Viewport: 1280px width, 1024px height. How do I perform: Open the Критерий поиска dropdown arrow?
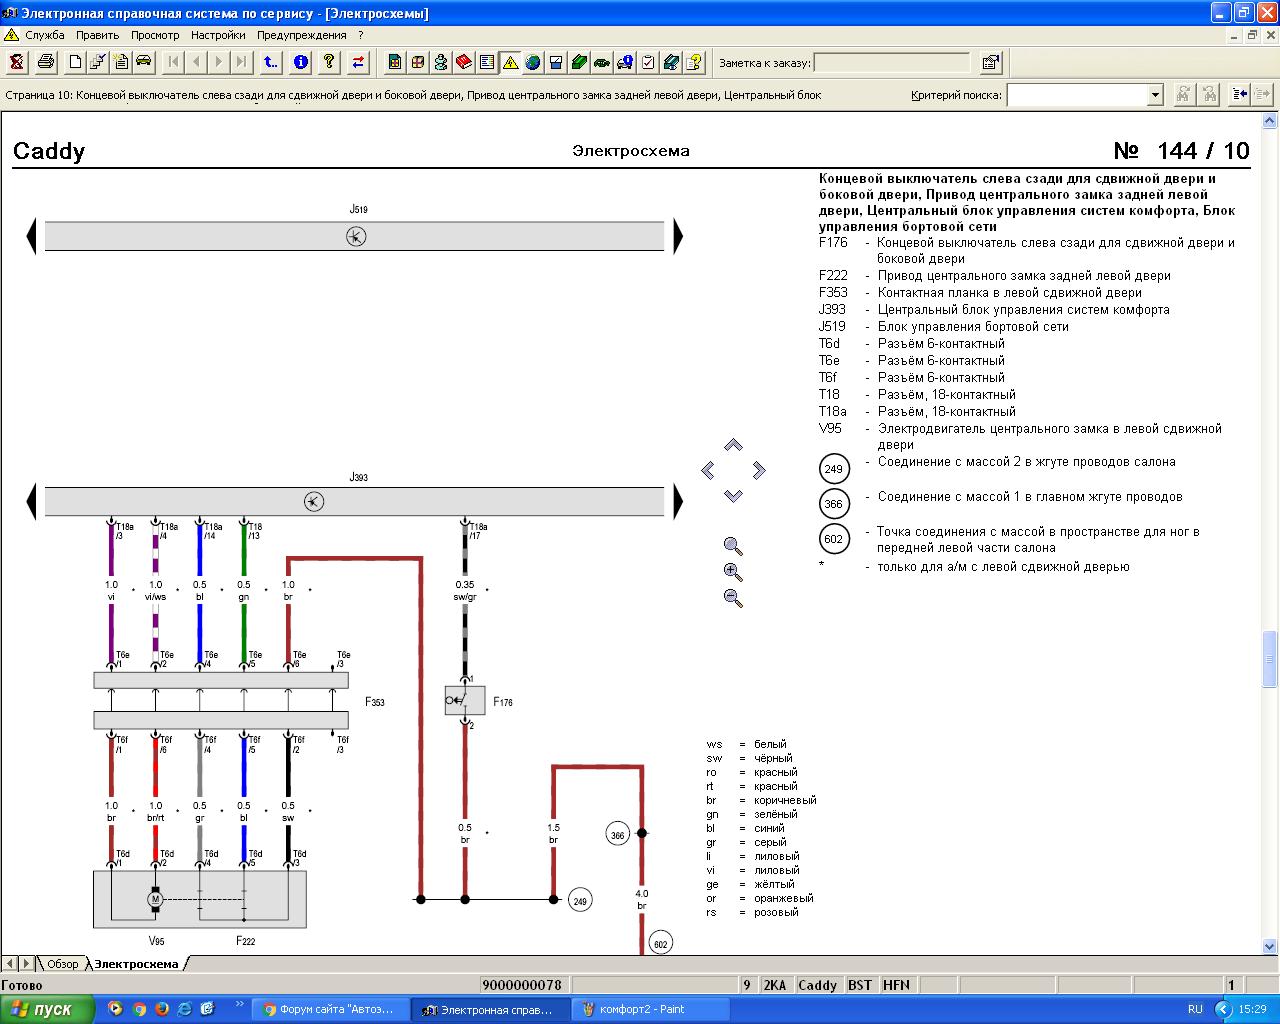coord(1155,95)
